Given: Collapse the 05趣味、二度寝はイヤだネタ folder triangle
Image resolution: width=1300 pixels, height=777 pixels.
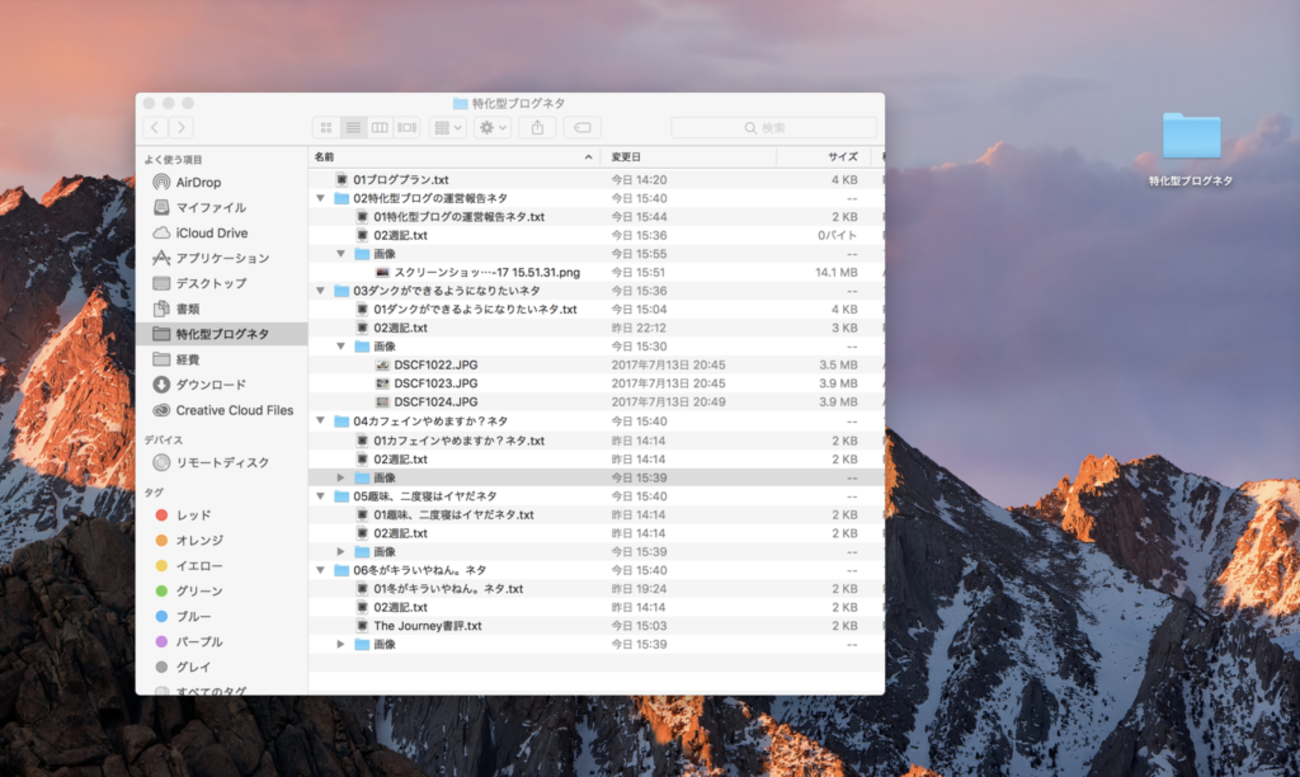Looking at the screenshot, I should (320, 496).
